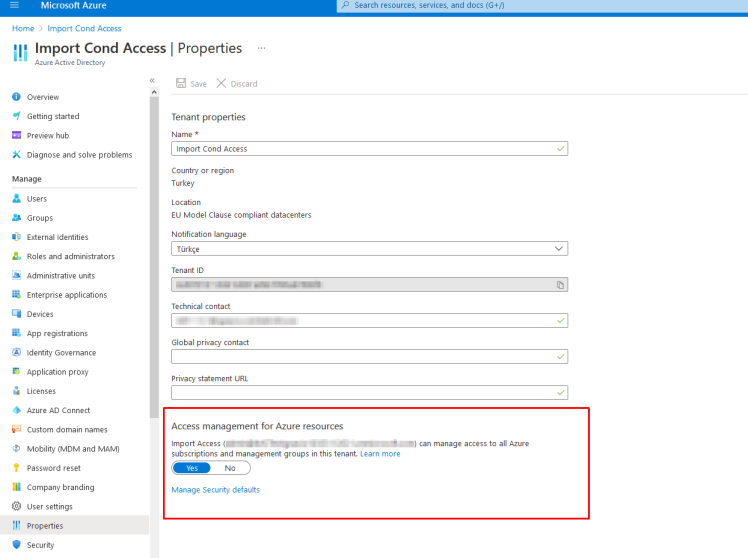Click the Administrative units icon
The width and height of the screenshot is (748, 558).
click(x=16, y=275)
